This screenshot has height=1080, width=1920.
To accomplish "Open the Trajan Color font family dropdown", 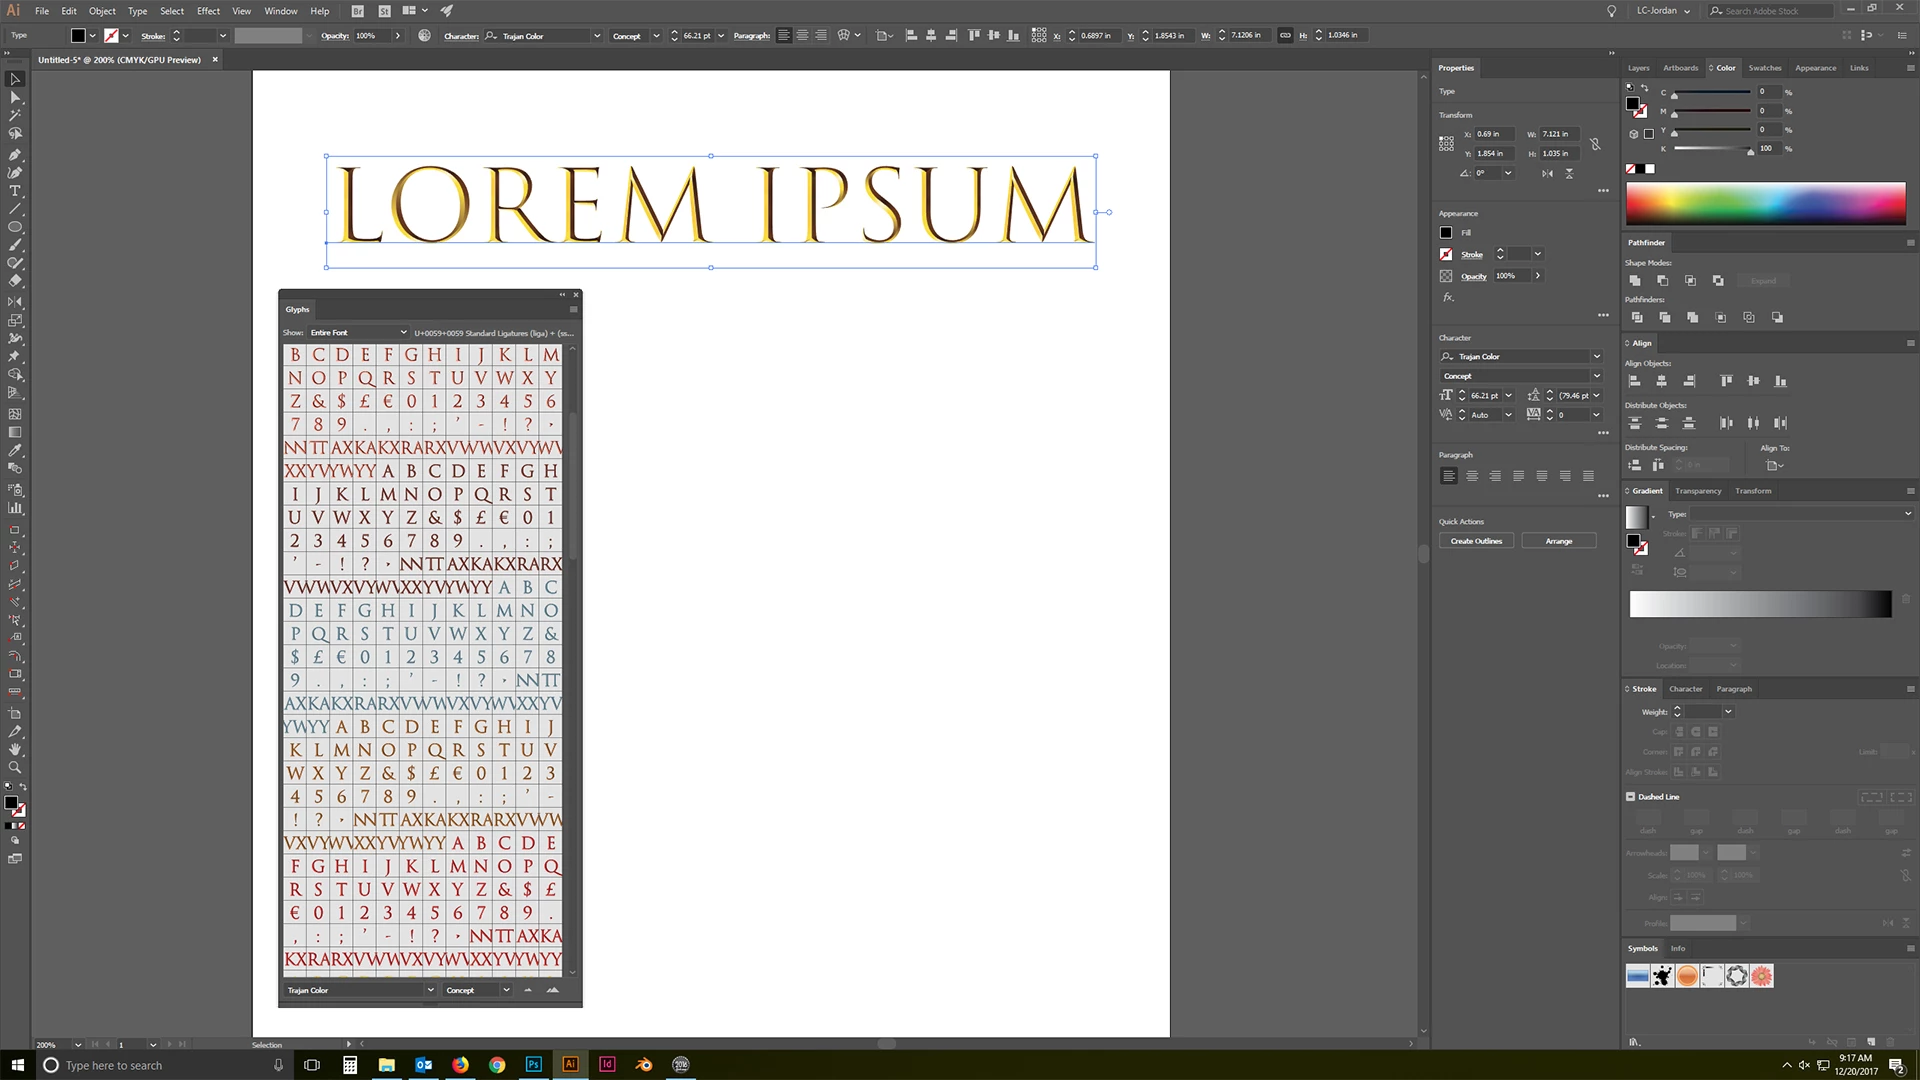I will point(1596,357).
